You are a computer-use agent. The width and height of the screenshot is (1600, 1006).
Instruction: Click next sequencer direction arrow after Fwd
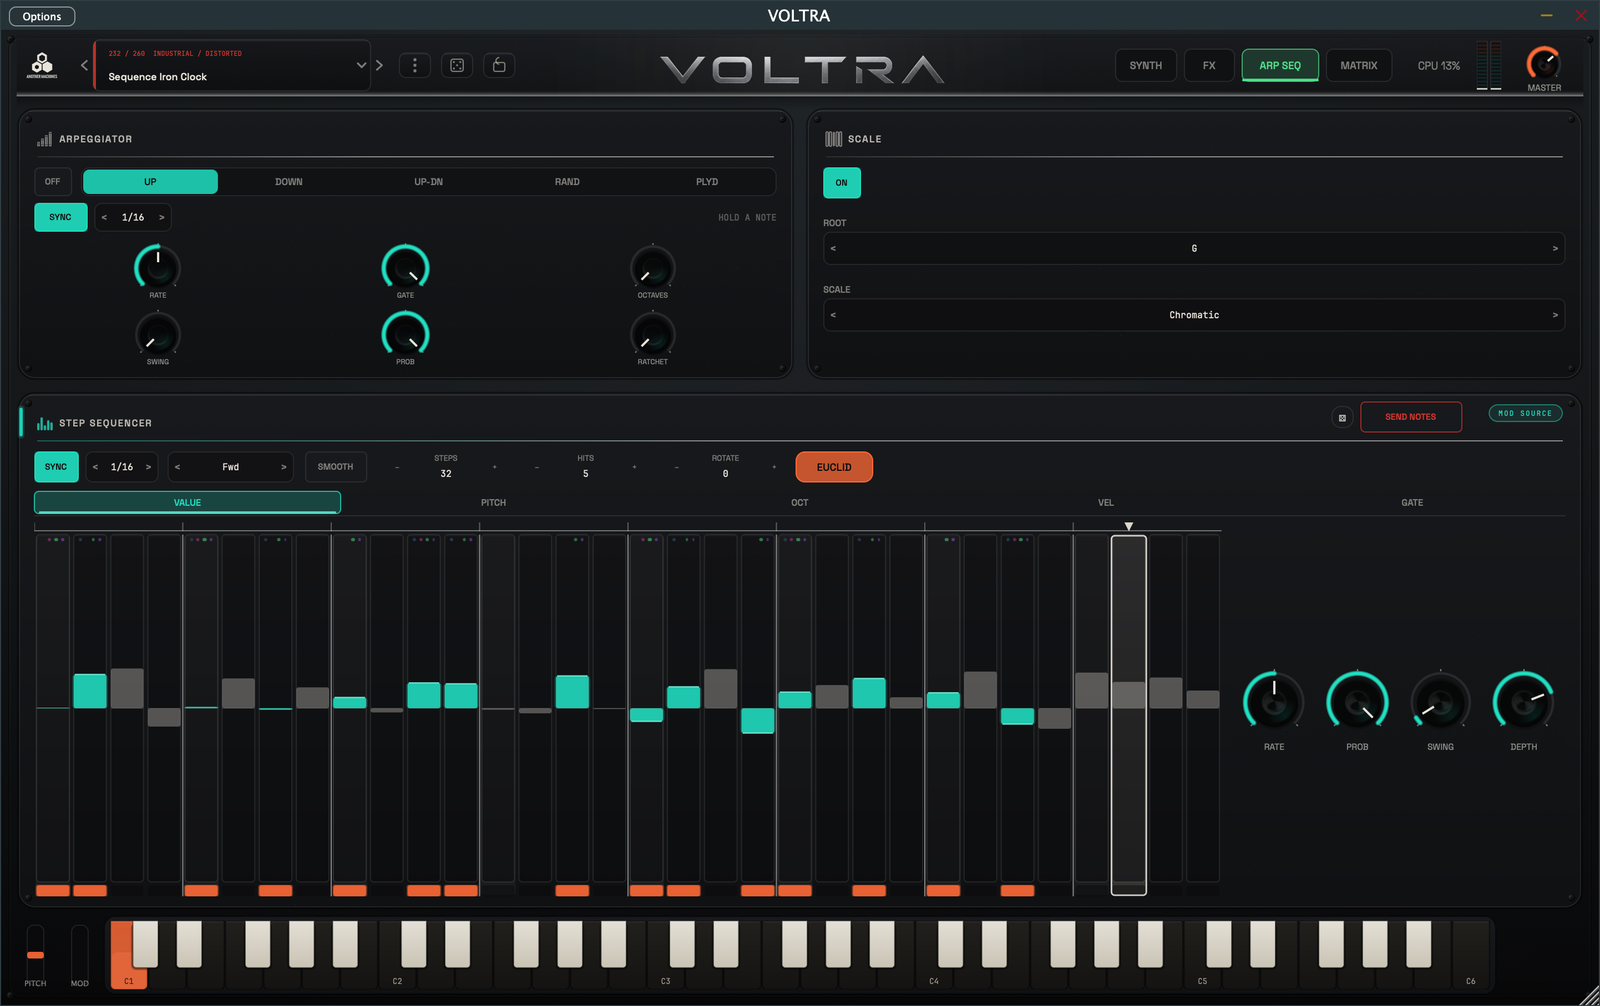(x=283, y=467)
